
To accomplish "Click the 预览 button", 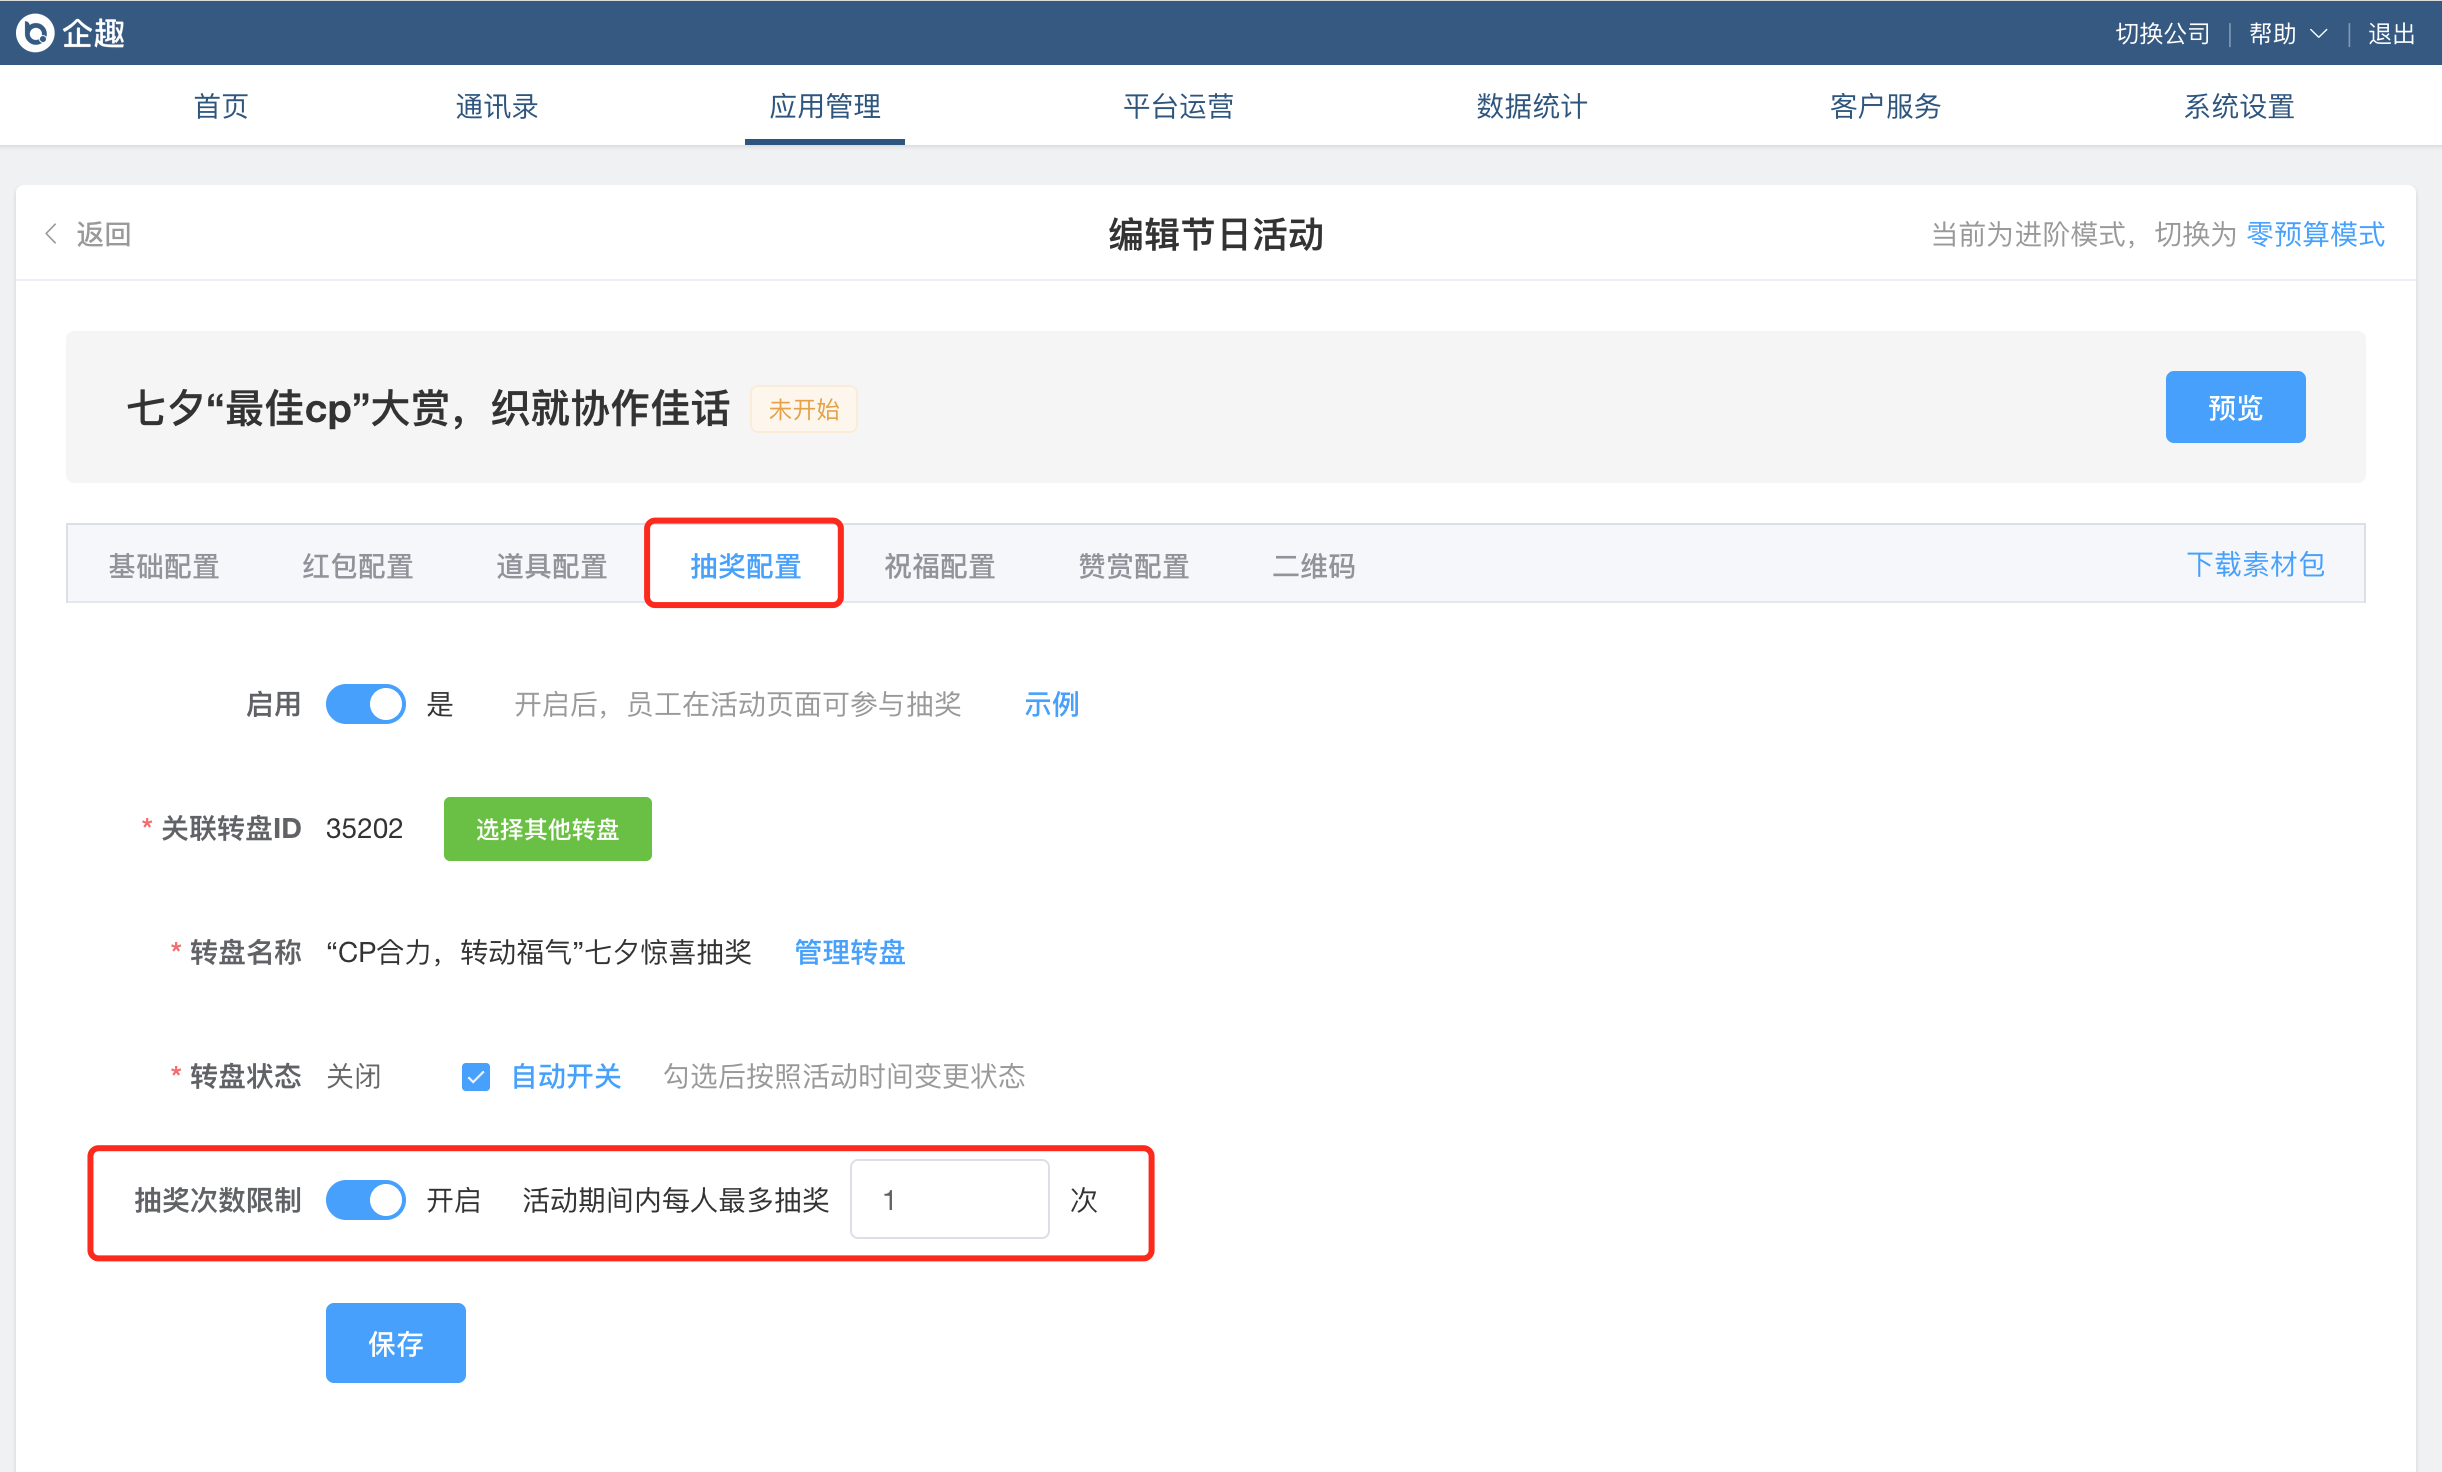I will pyautogui.click(x=2234, y=407).
